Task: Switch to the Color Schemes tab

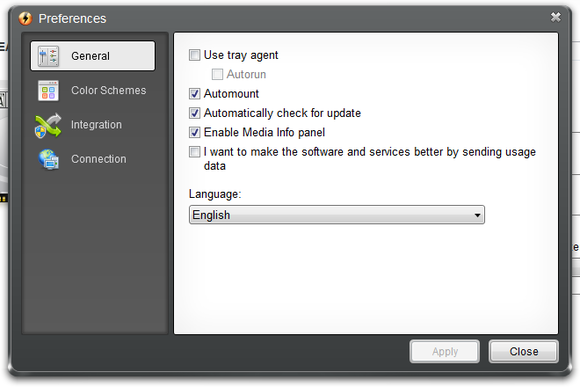Action: pyautogui.click(x=108, y=90)
